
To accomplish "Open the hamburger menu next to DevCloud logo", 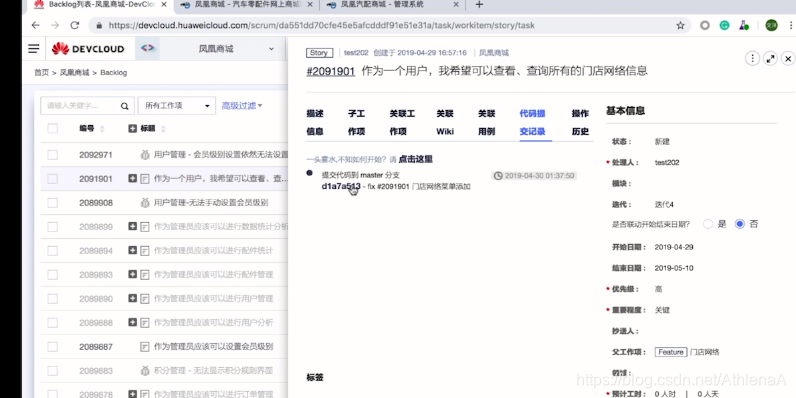I will tap(34, 49).
